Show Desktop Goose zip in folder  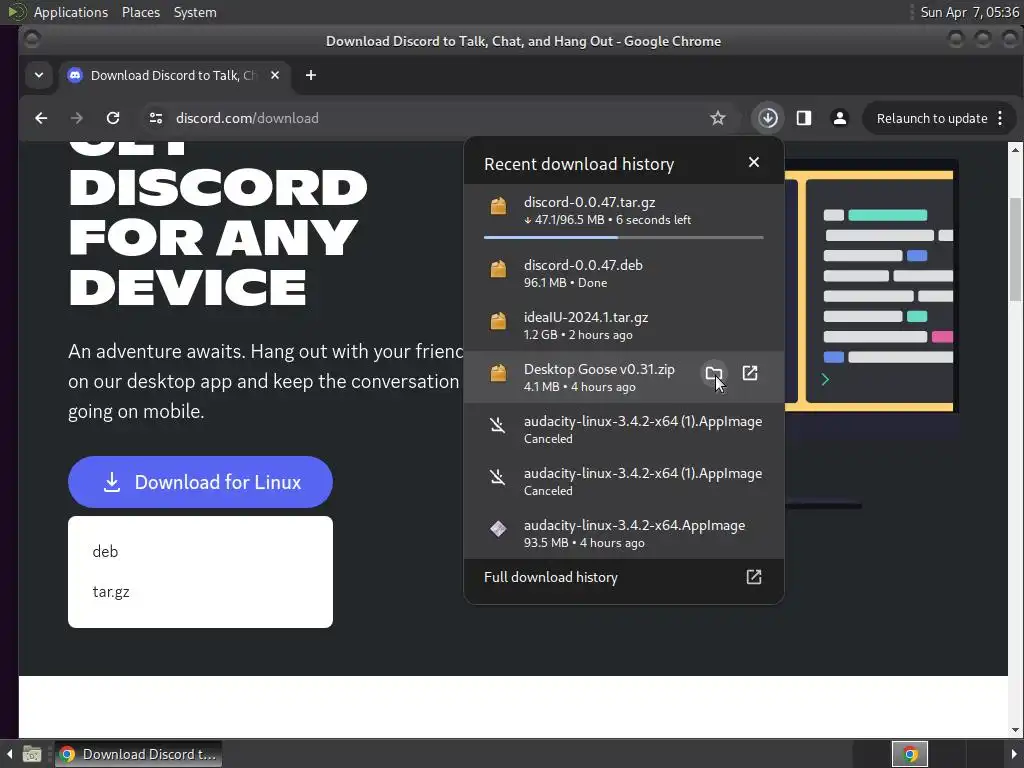click(x=714, y=373)
